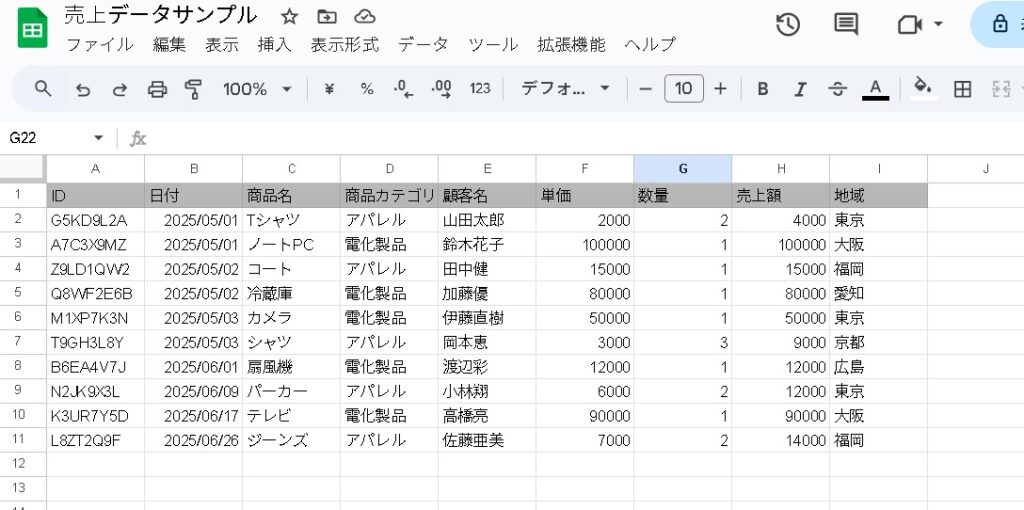1024x510 pixels.
Task: Toggle bold formatting button
Action: pyautogui.click(x=762, y=89)
